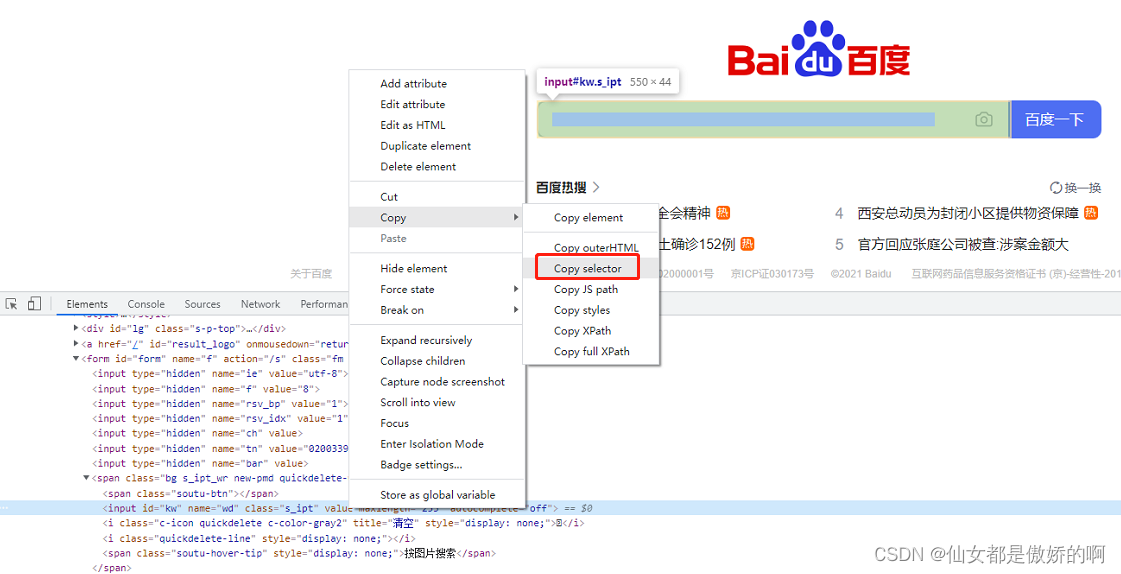The image size is (1121, 574).
Task: Click the 百度一下 search button
Action: tap(1055, 119)
